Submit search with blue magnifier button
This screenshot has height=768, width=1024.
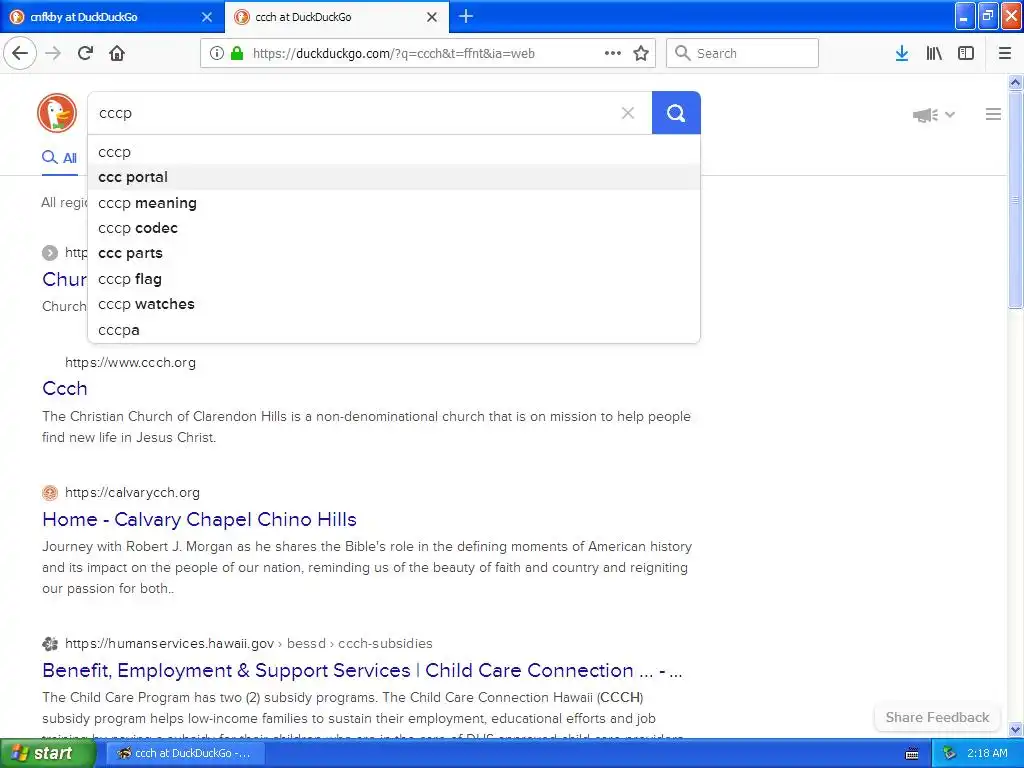pos(676,113)
